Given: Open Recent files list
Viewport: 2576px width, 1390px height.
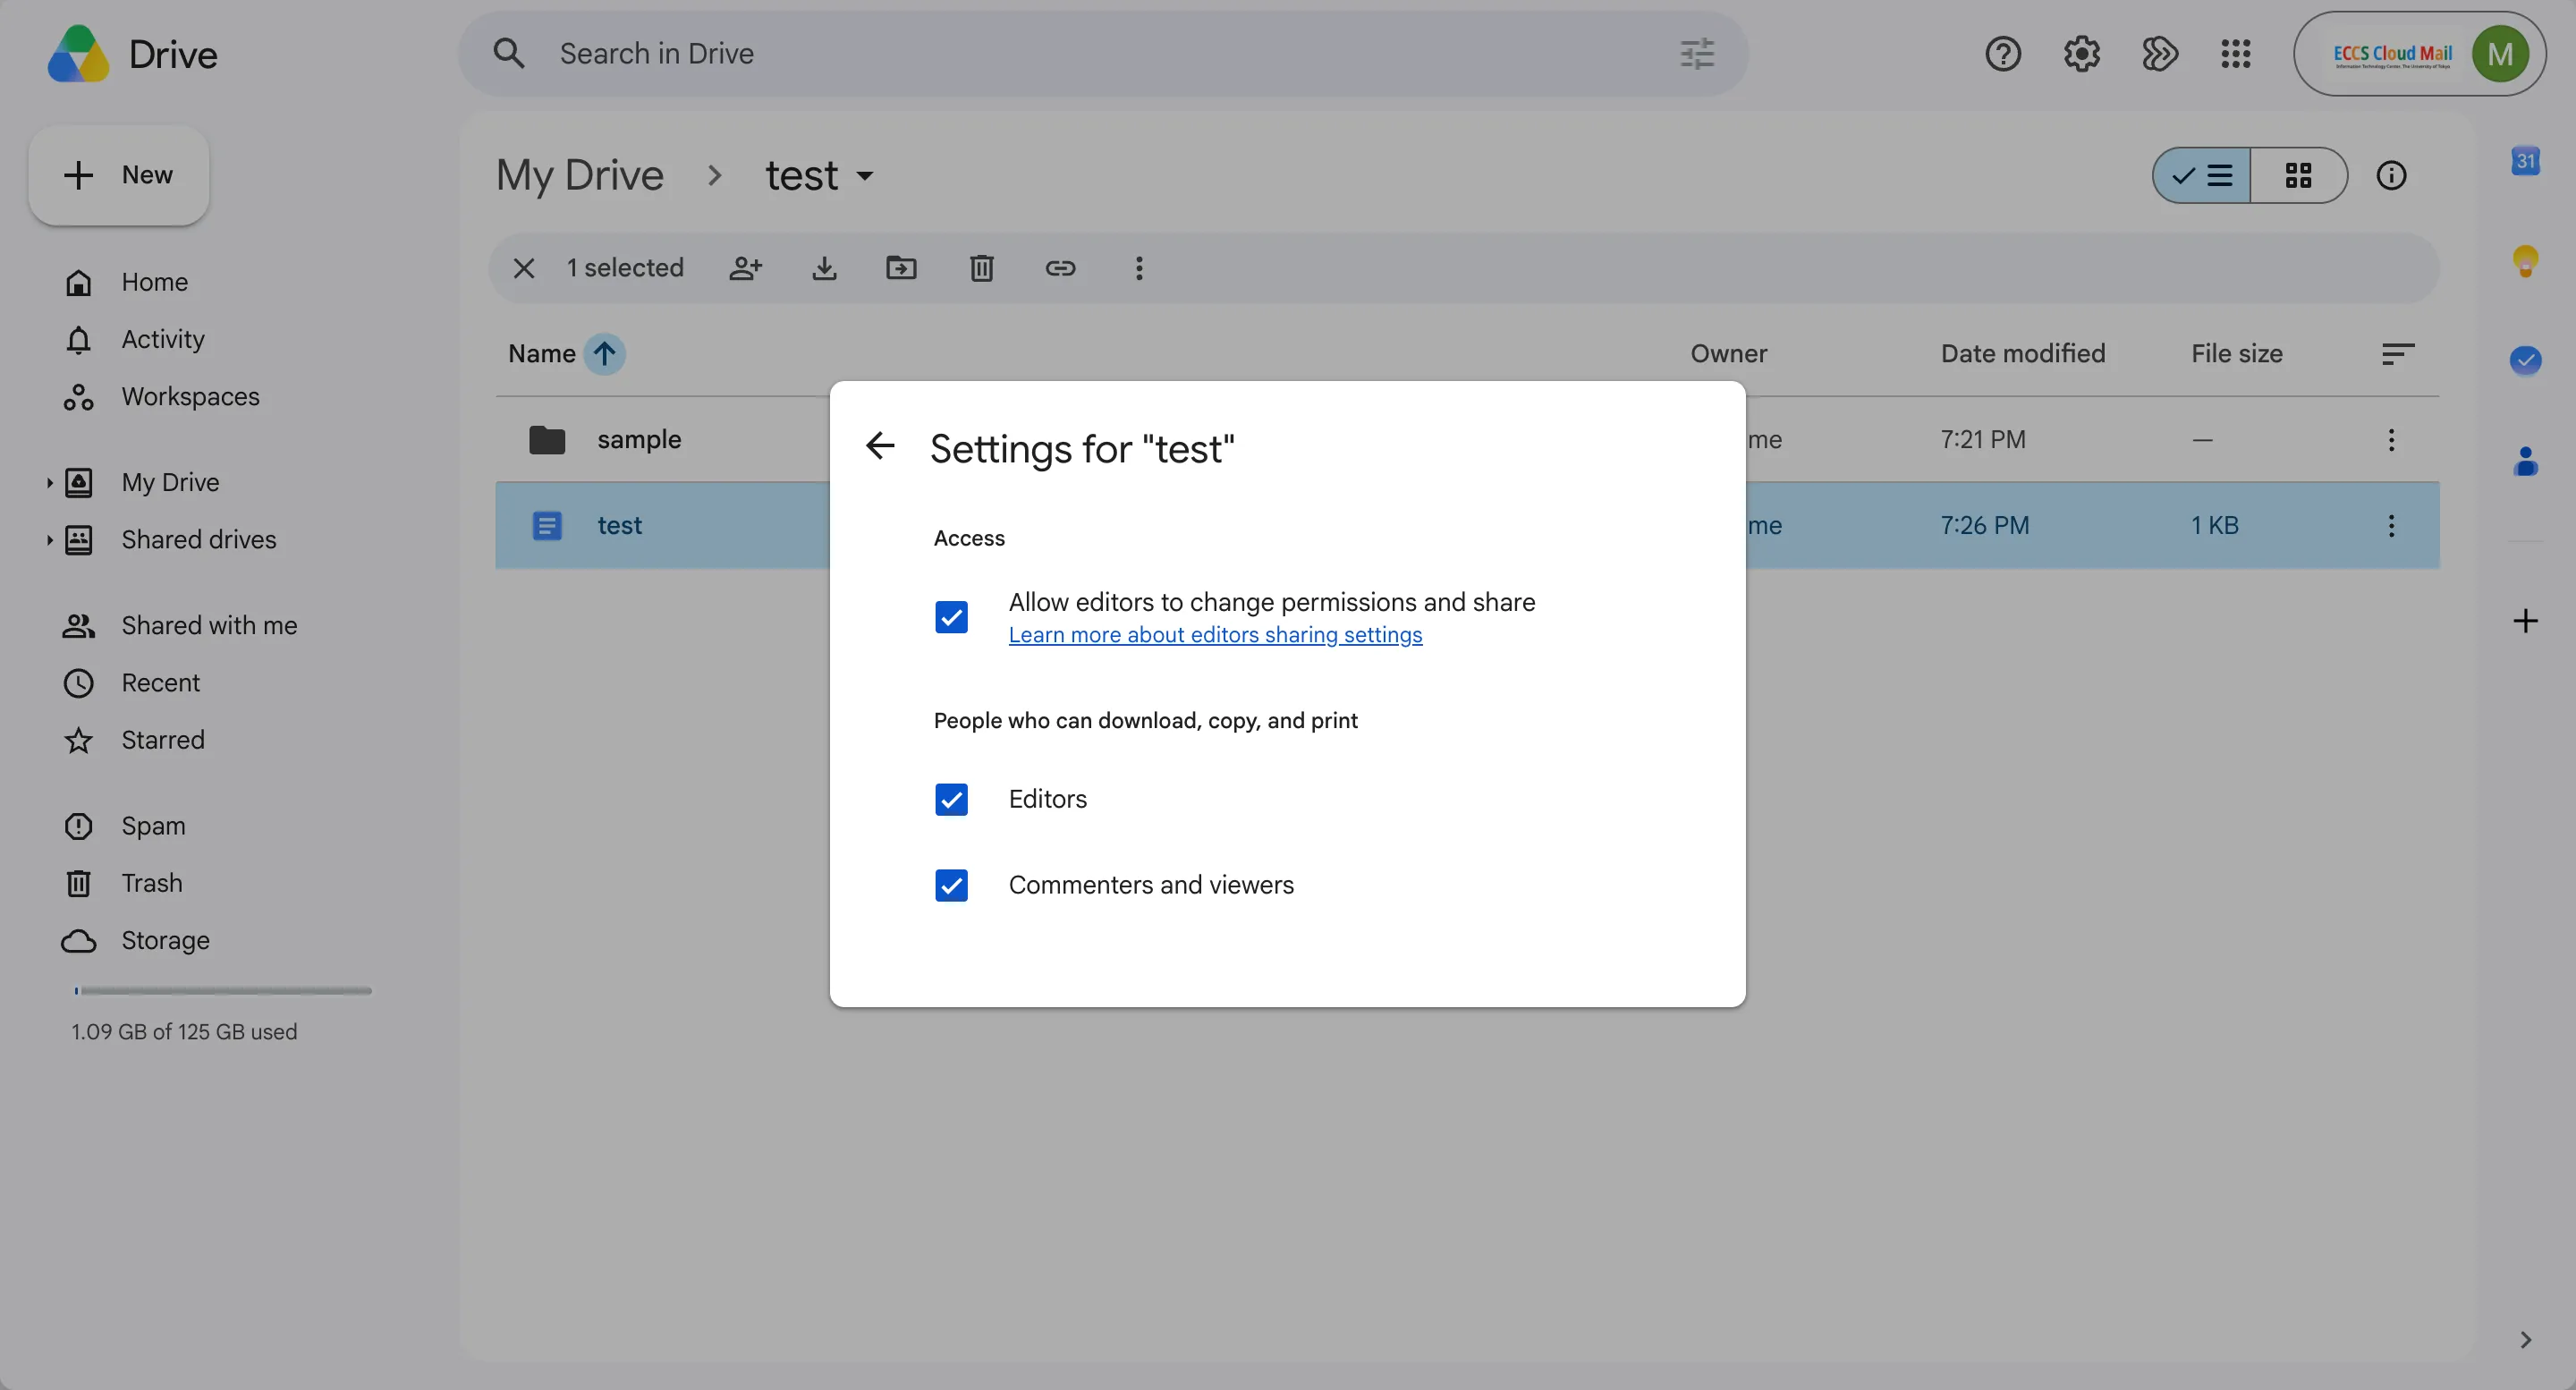Looking at the screenshot, I should tap(160, 682).
